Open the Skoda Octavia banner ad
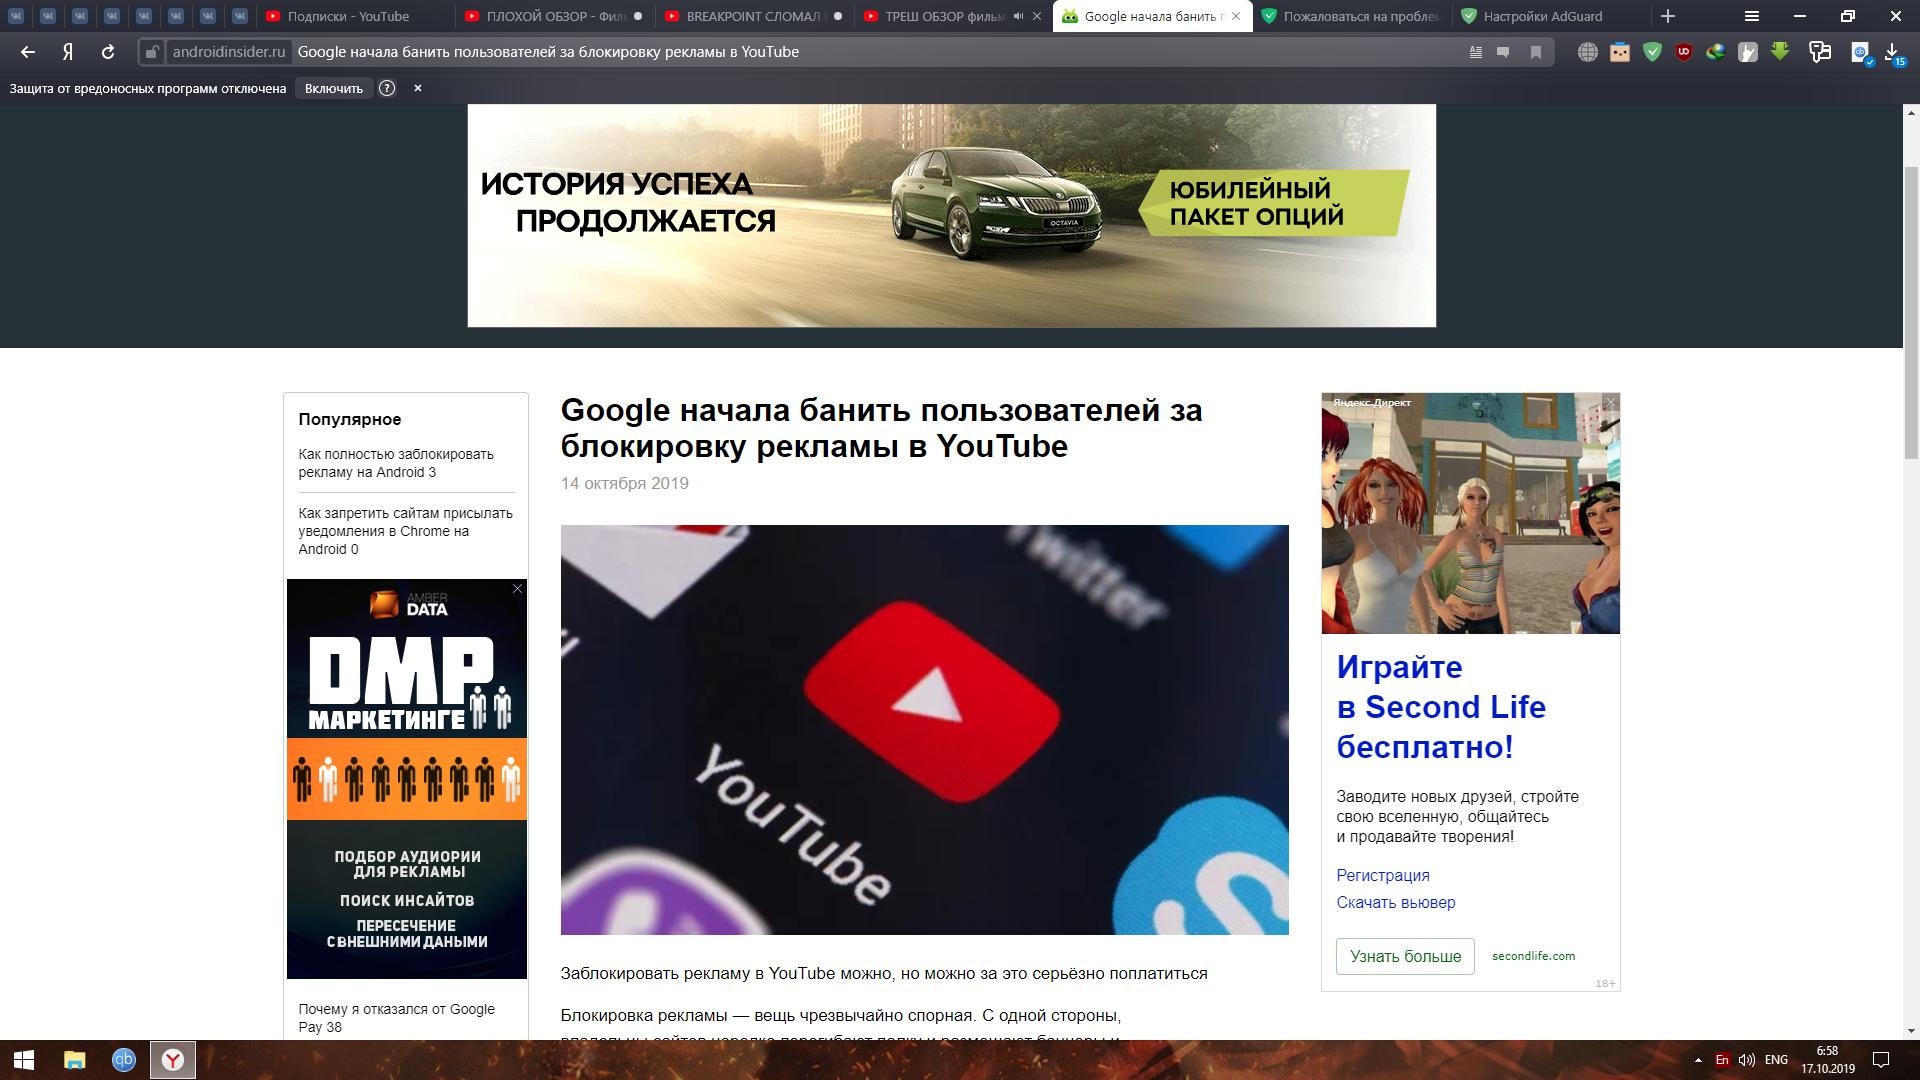The width and height of the screenshot is (1920, 1080). 951,215
